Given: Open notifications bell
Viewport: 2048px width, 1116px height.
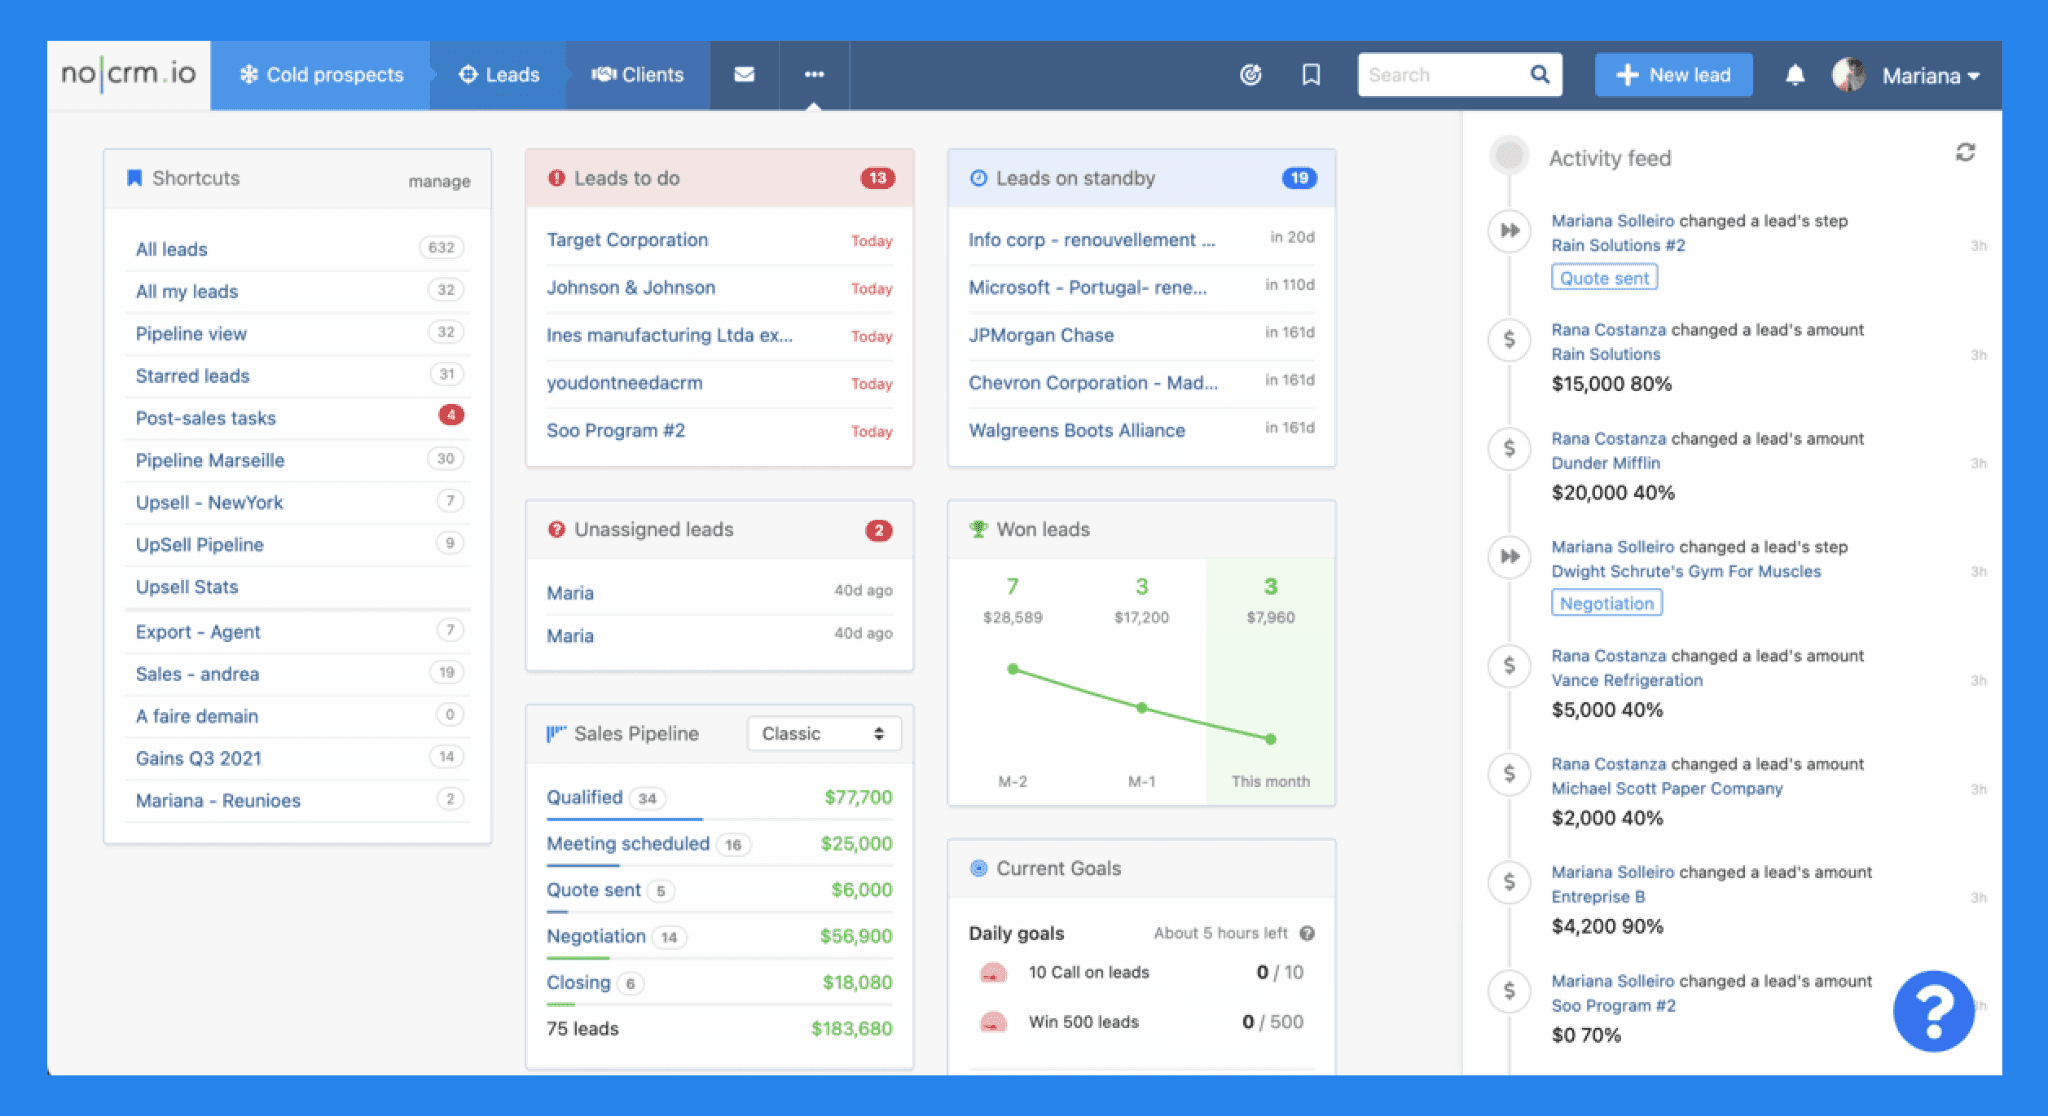Looking at the screenshot, I should pyautogui.click(x=1795, y=75).
